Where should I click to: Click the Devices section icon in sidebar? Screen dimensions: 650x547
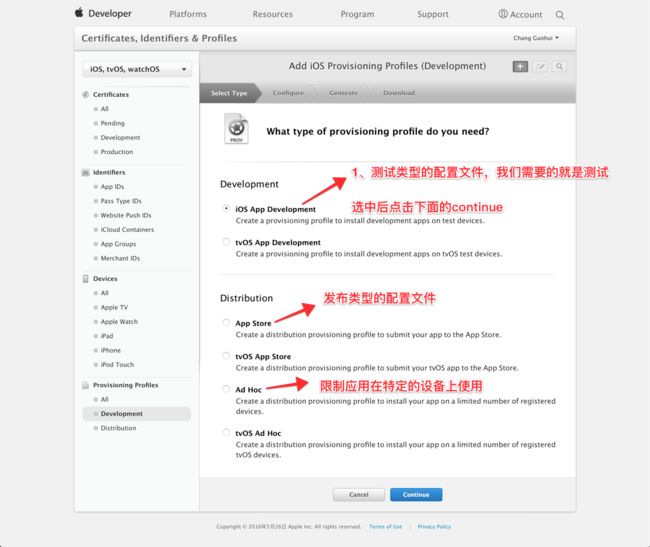click(85, 279)
